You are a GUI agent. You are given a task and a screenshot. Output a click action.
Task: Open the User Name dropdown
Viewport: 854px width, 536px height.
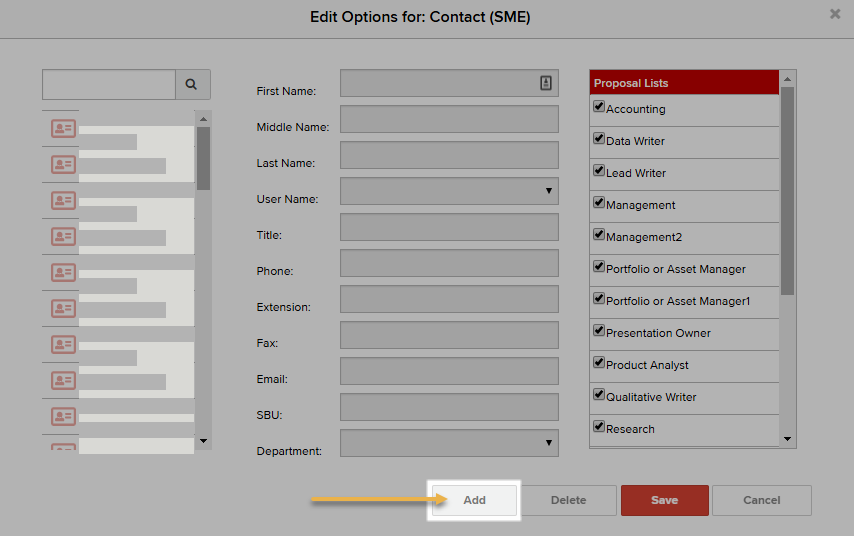tap(449, 191)
